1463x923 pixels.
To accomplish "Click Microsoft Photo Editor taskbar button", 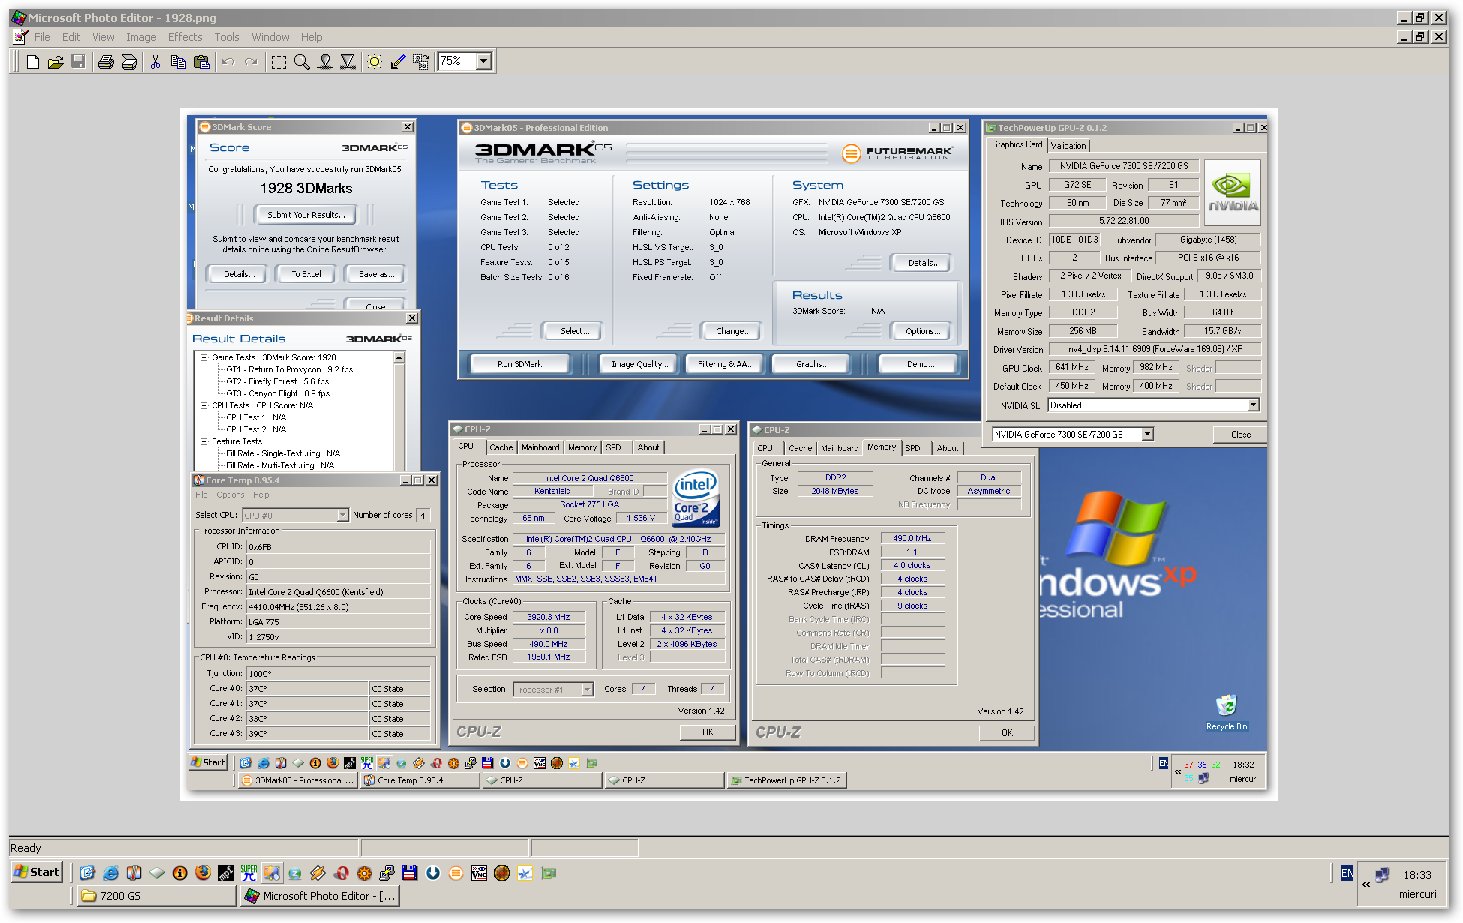I will tap(320, 896).
